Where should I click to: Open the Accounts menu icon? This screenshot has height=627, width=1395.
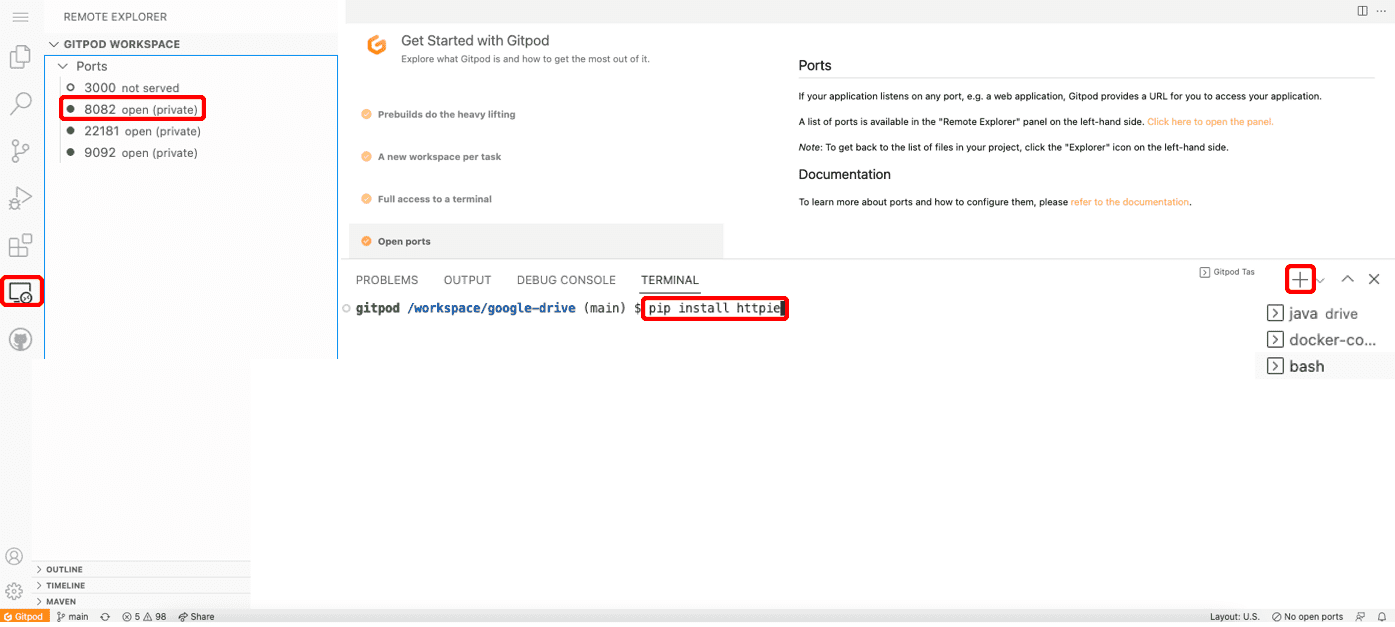(x=15, y=557)
